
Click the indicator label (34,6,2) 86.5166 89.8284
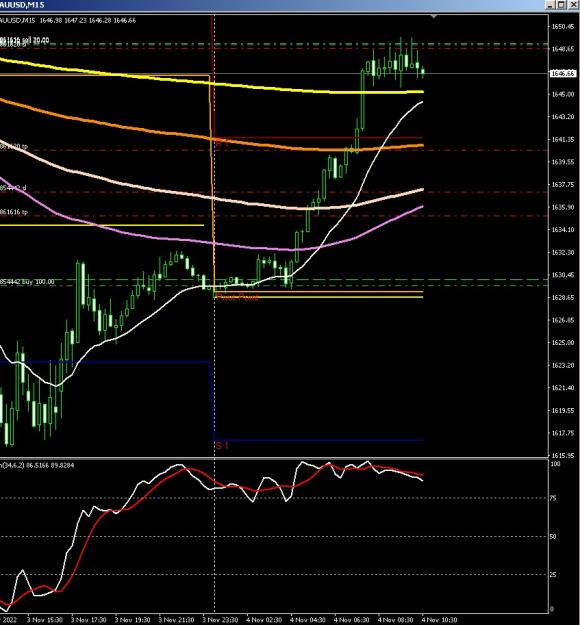click(x=38, y=465)
